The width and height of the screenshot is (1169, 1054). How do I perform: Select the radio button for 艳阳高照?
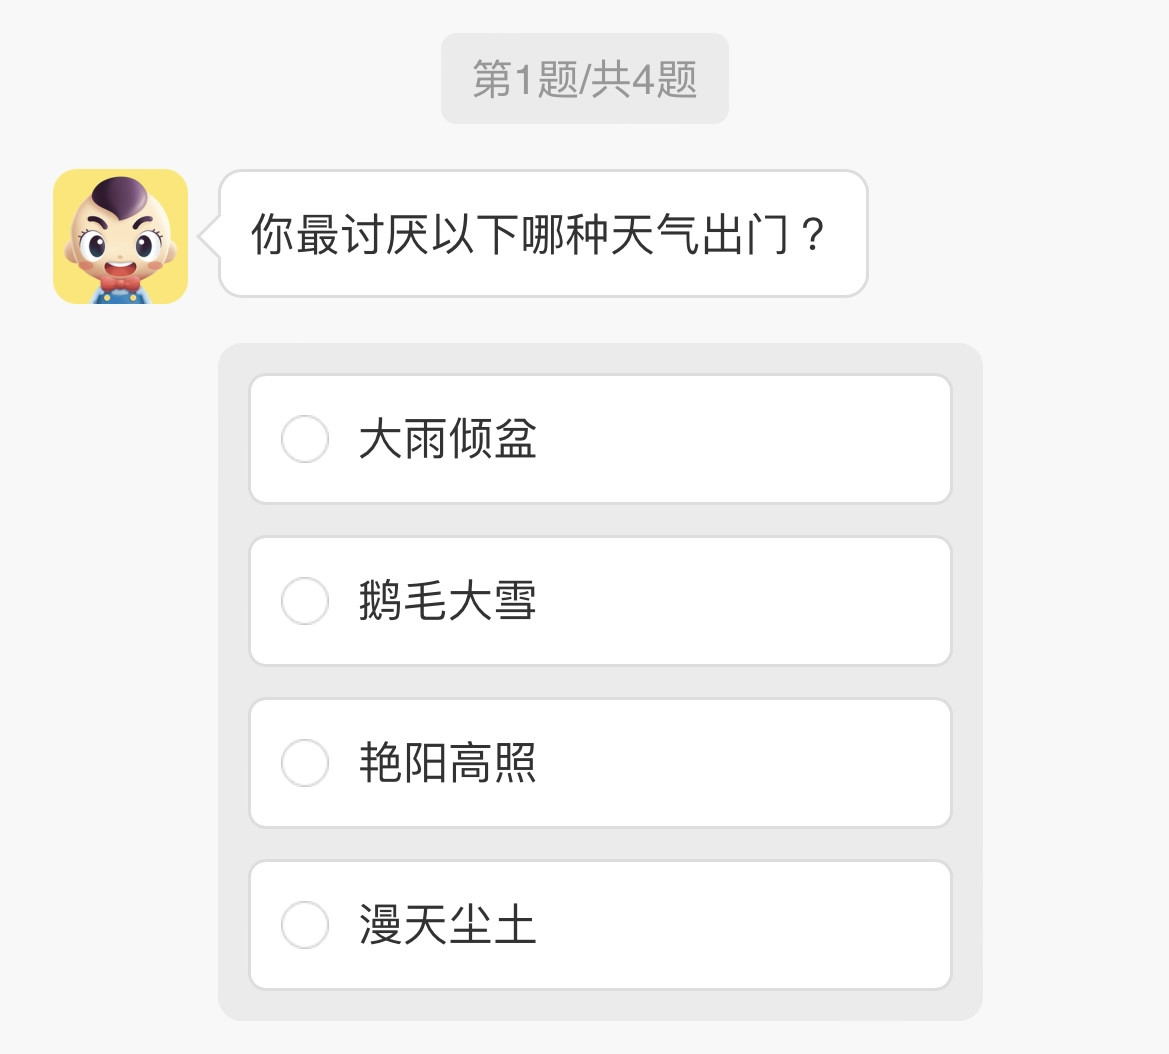304,763
